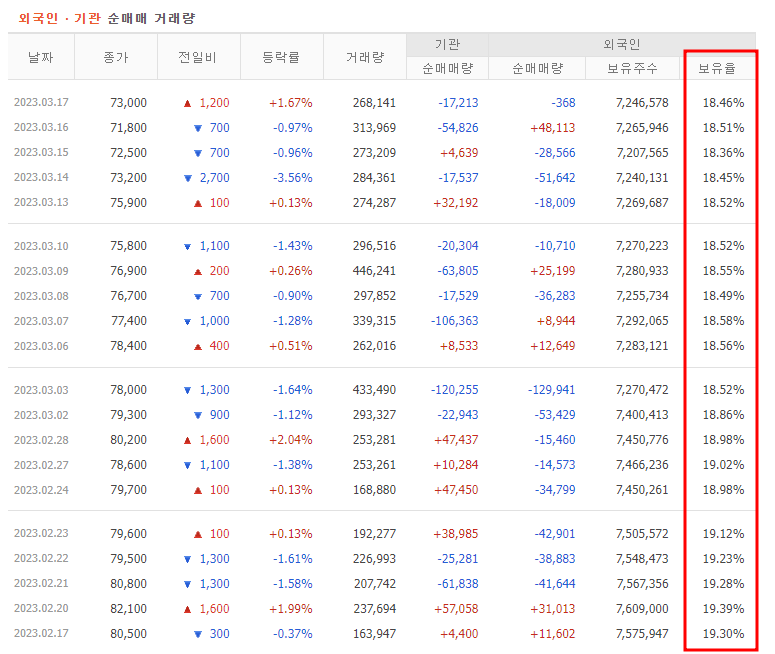Click the 거래량 column header
This screenshot has width=775, height=654.
click(x=365, y=57)
